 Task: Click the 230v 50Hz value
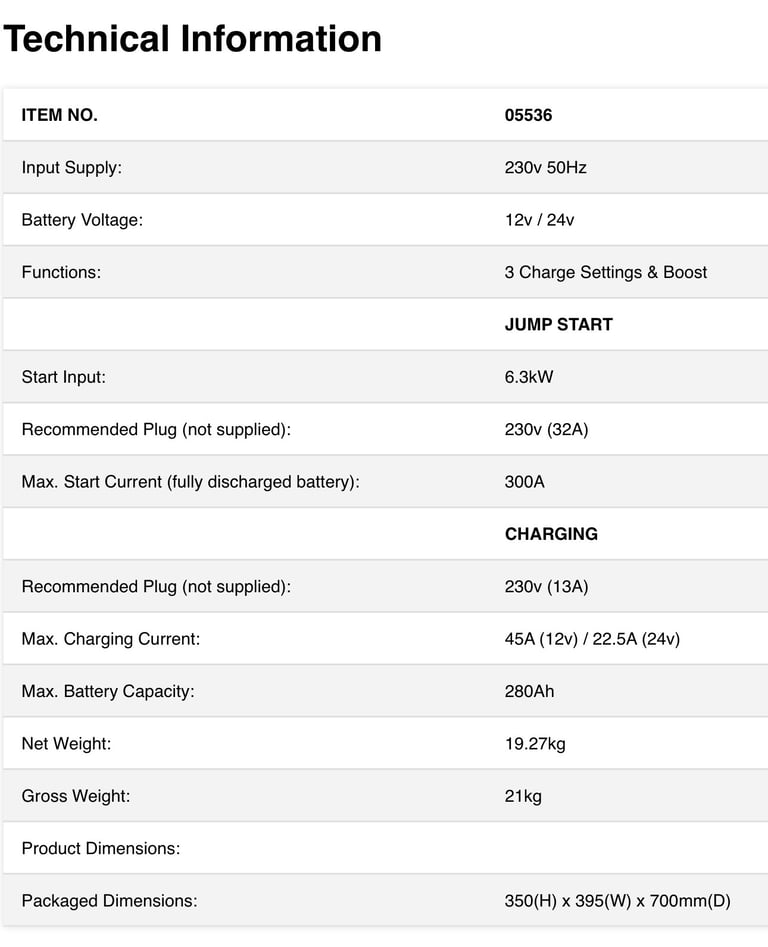(x=545, y=167)
